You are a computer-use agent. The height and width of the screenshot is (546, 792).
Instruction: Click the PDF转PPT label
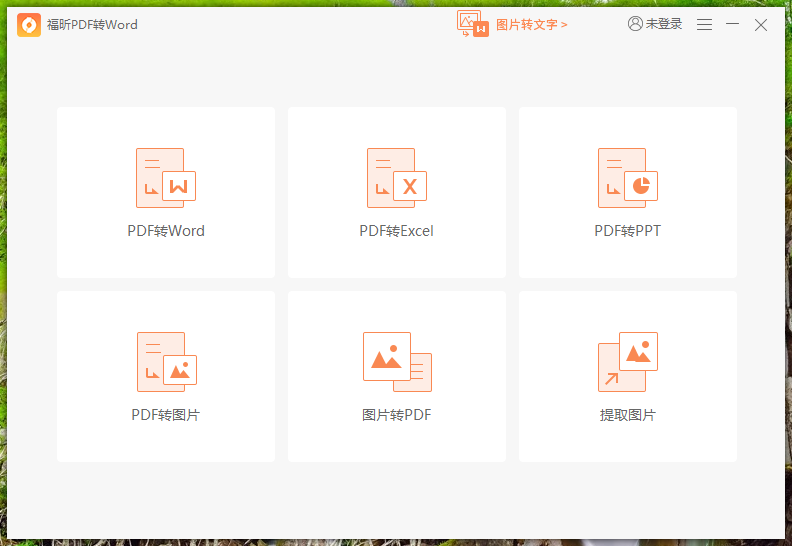[627, 231]
